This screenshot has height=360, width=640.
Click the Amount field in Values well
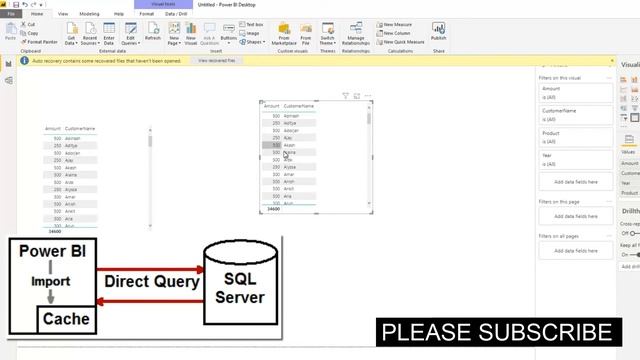point(630,163)
